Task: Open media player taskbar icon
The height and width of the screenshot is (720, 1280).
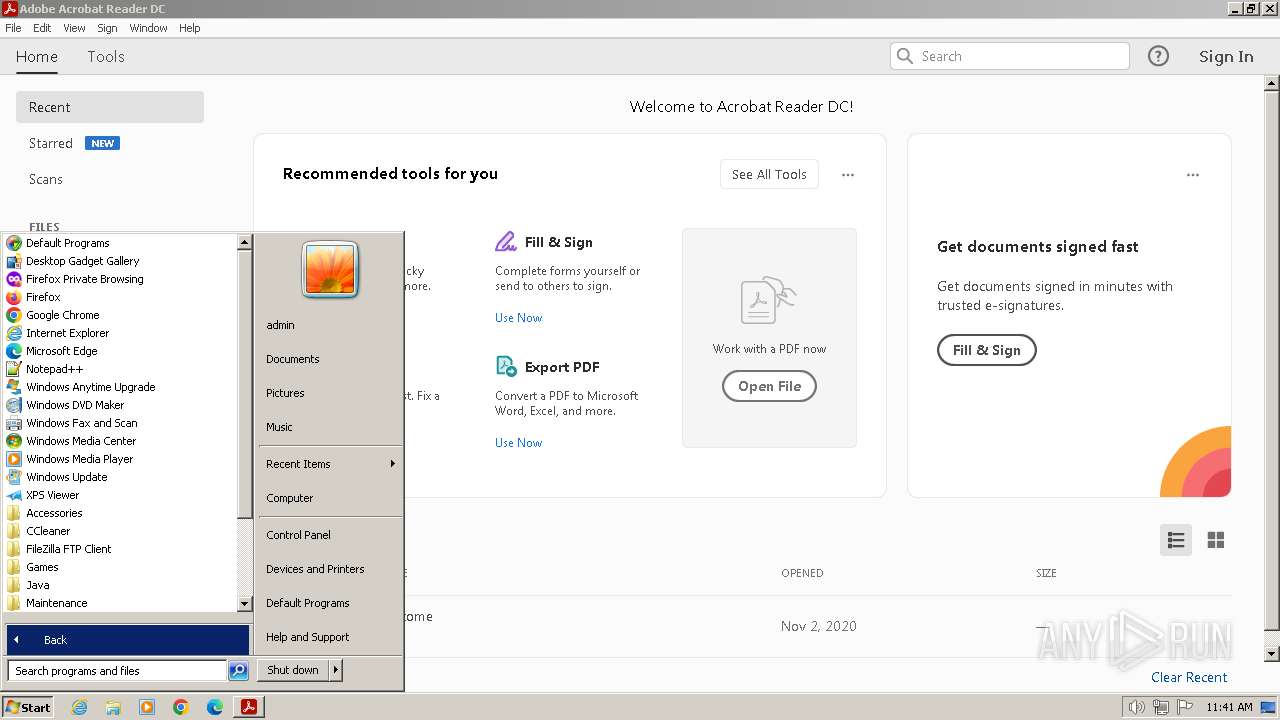Action: [147, 707]
